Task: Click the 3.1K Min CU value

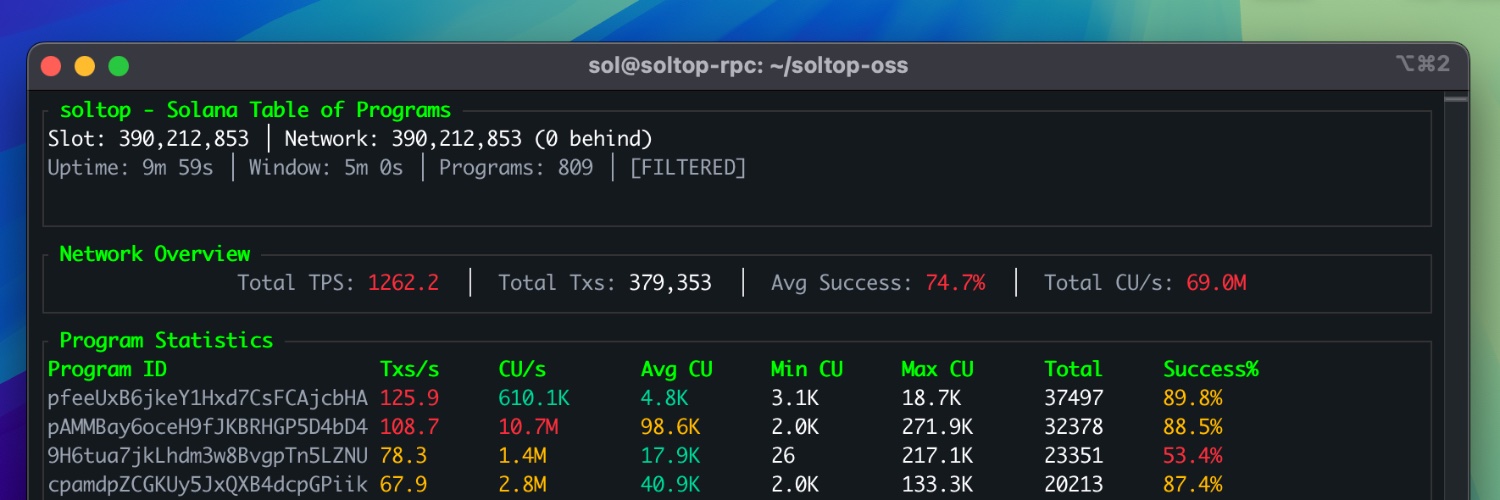Action: coord(795,398)
